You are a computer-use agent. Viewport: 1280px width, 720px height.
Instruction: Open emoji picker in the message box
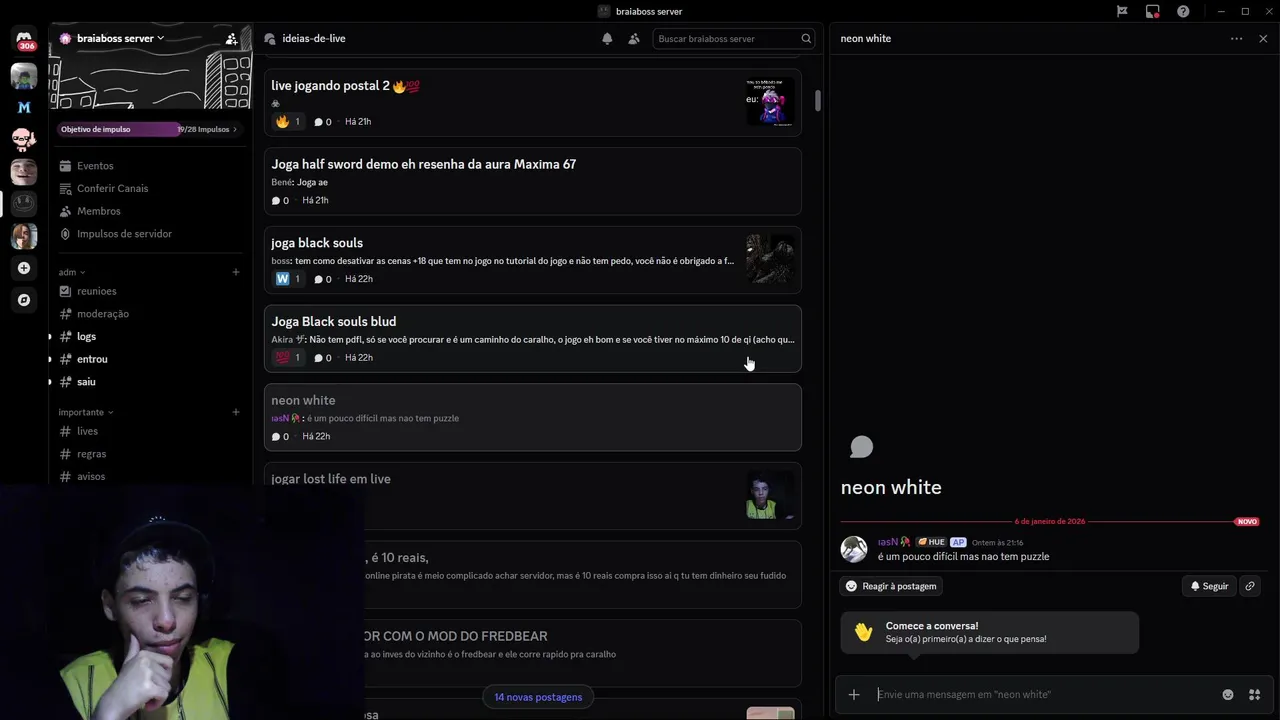point(1228,694)
